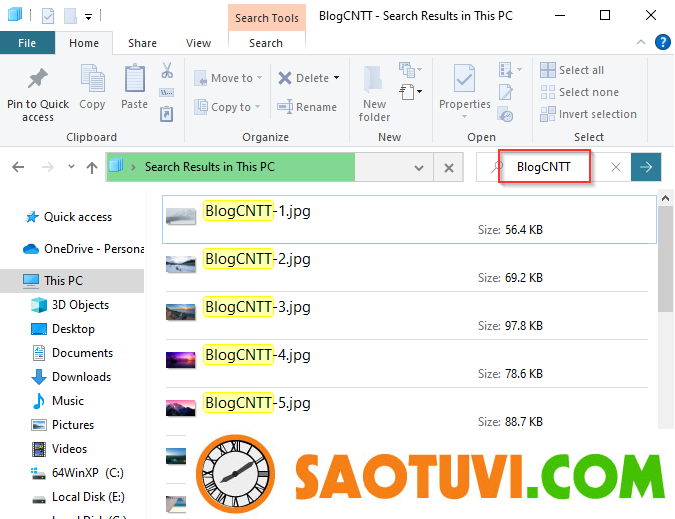This screenshot has height=519, width=675.
Task: Clear the BlogCNTT search text
Action: pos(616,167)
